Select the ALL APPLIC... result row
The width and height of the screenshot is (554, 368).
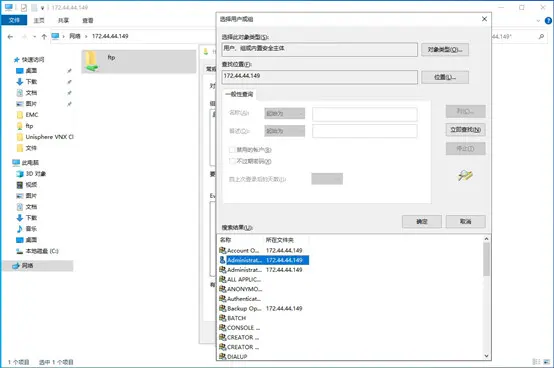[264, 279]
